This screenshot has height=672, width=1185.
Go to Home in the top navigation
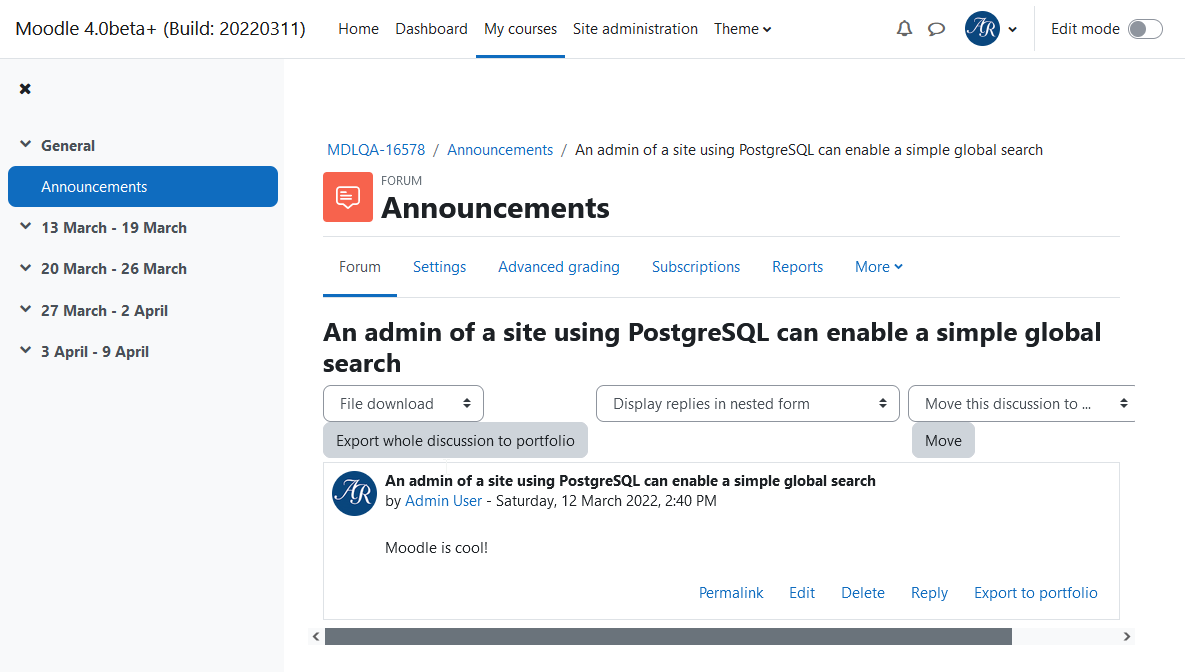(x=358, y=29)
